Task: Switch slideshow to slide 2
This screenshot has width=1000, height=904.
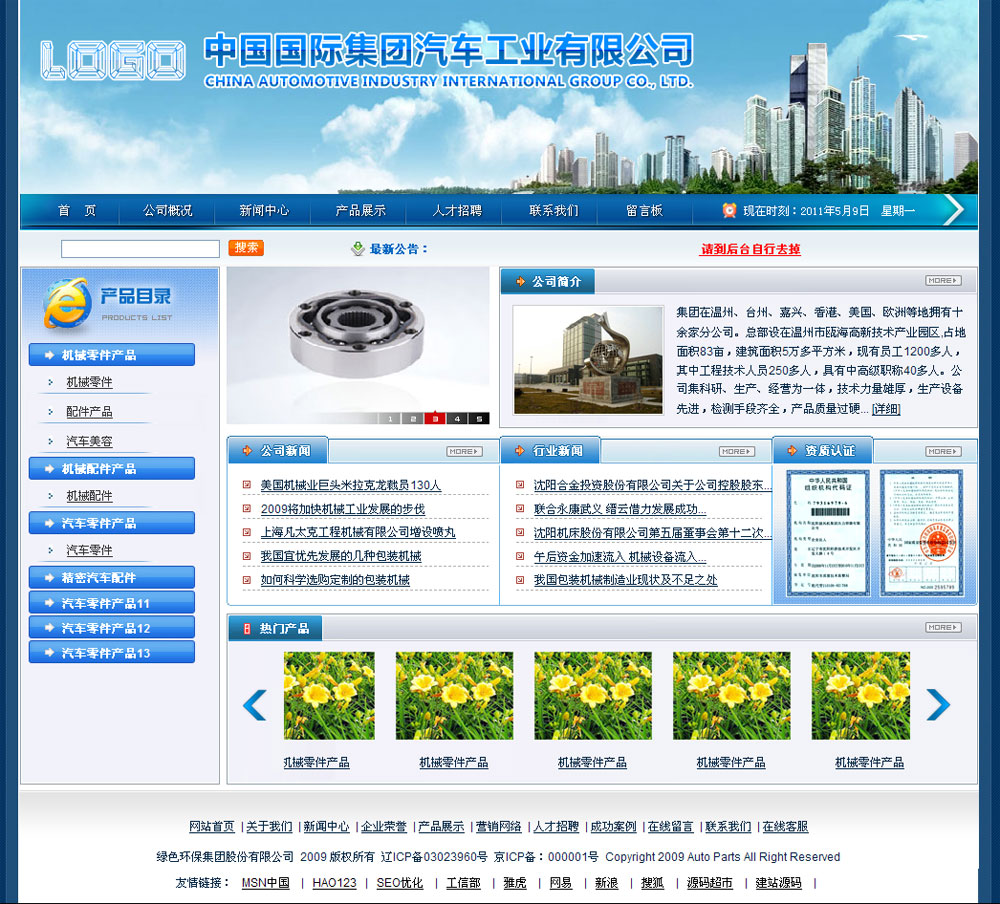Action: coord(413,419)
